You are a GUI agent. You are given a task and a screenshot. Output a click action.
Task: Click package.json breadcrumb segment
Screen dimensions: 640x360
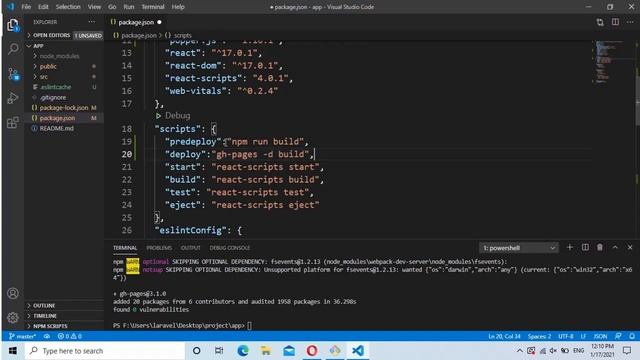pos(139,36)
